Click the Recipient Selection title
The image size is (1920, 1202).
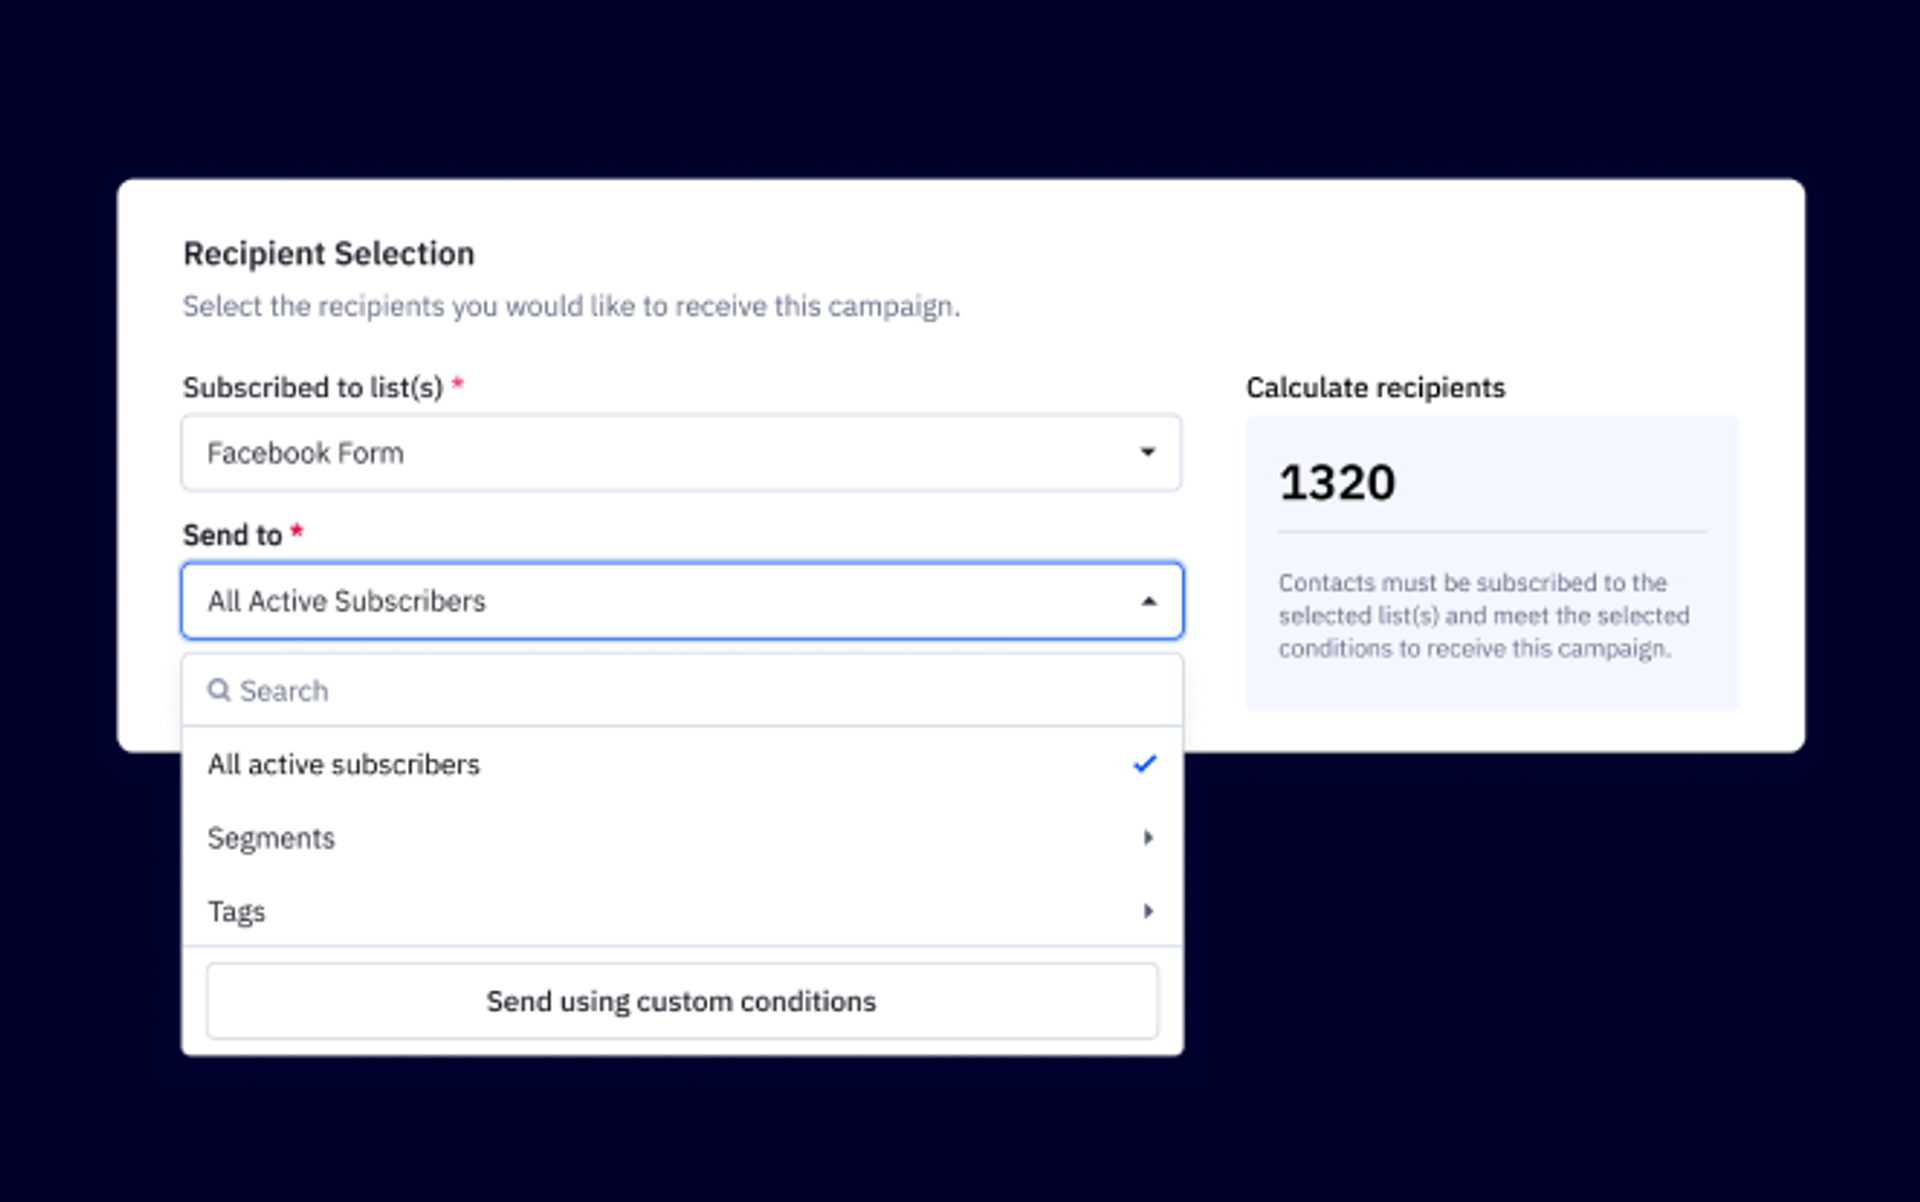[329, 254]
